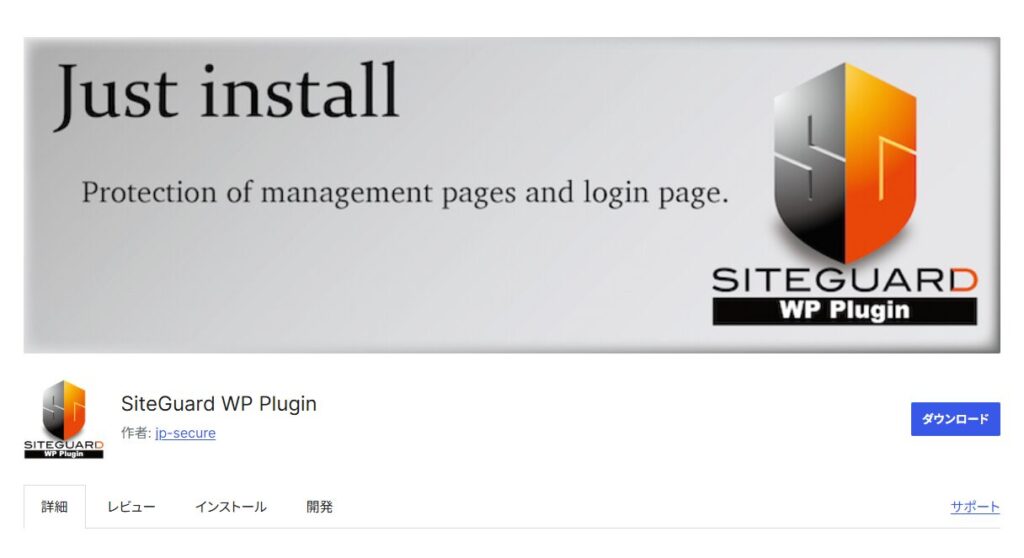Click the 'Just install' banner headline
The height and width of the screenshot is (558, 1024).
tap(226, 95)
